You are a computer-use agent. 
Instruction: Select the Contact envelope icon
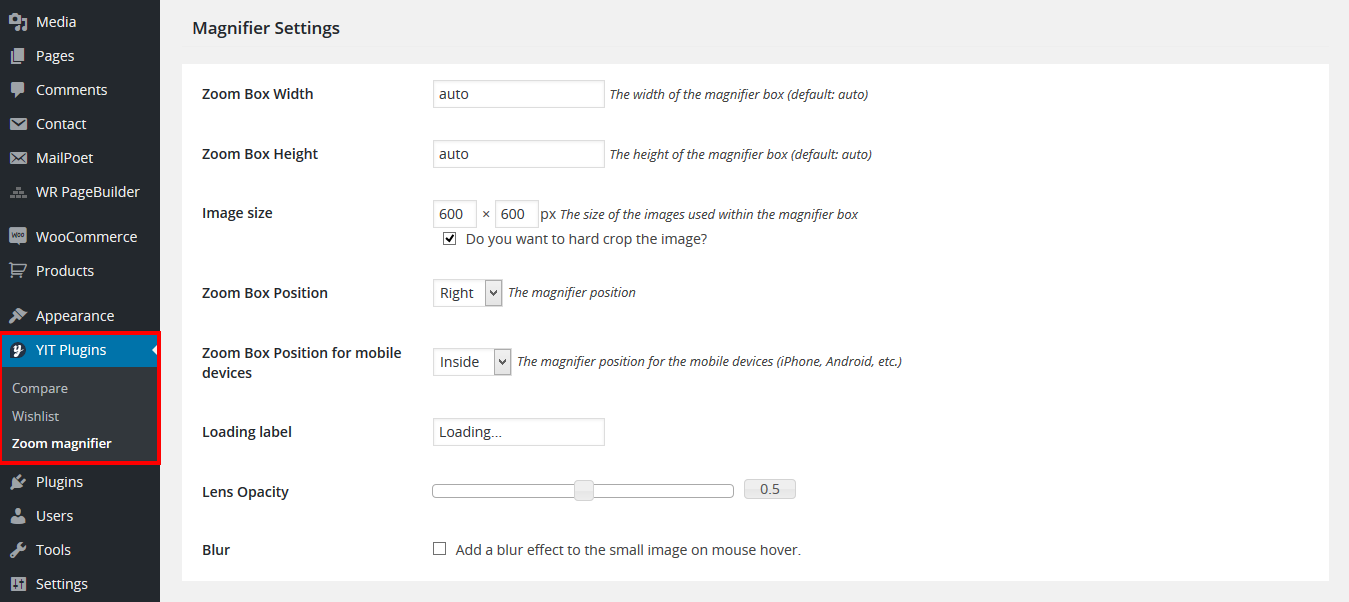pos(20,123)
